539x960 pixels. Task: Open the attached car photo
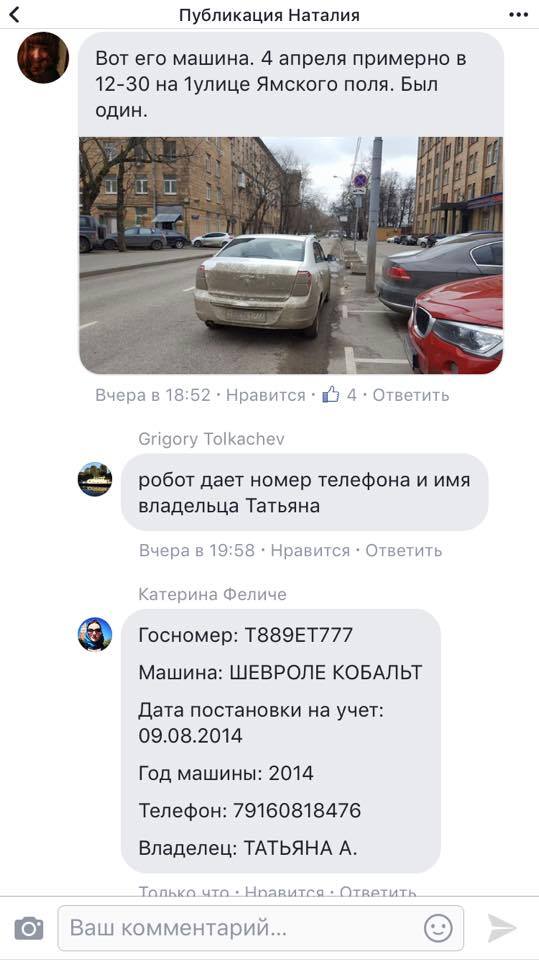tap(291, 255)
